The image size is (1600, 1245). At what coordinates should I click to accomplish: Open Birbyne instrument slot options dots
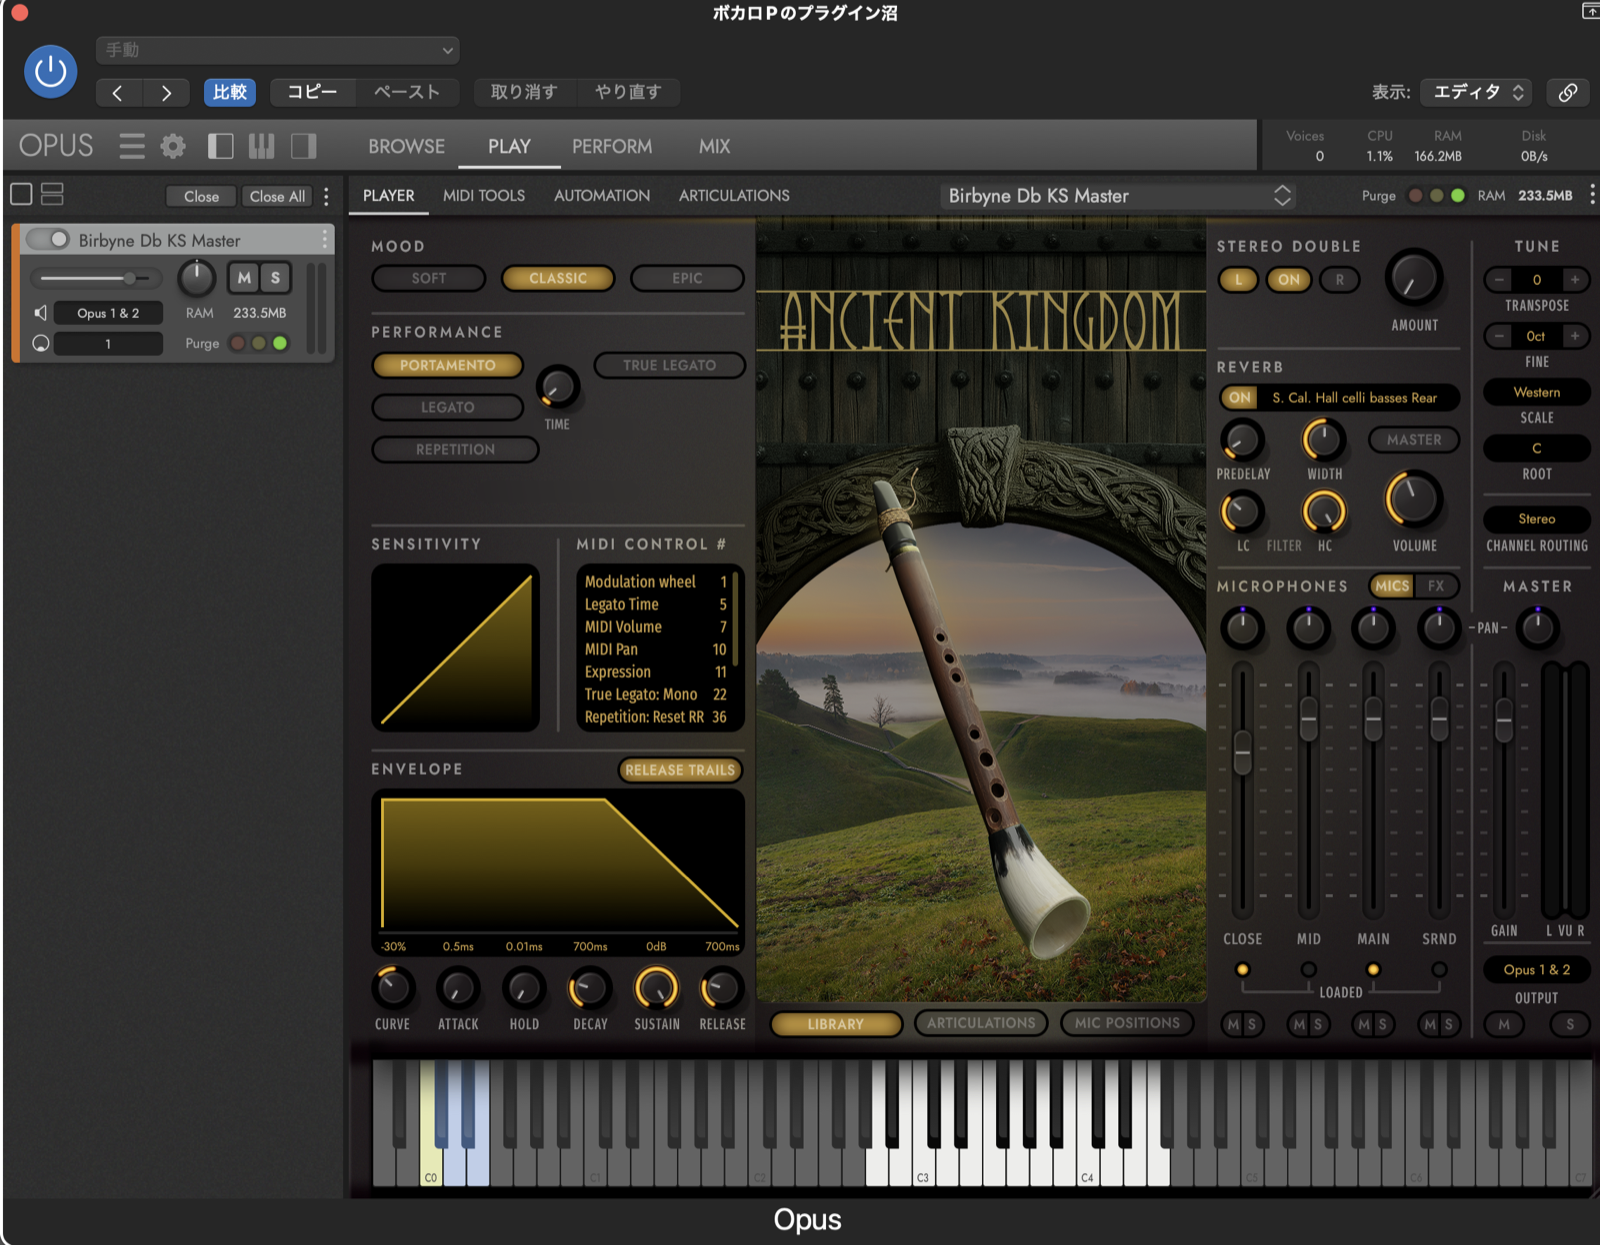tap(324, 239)
